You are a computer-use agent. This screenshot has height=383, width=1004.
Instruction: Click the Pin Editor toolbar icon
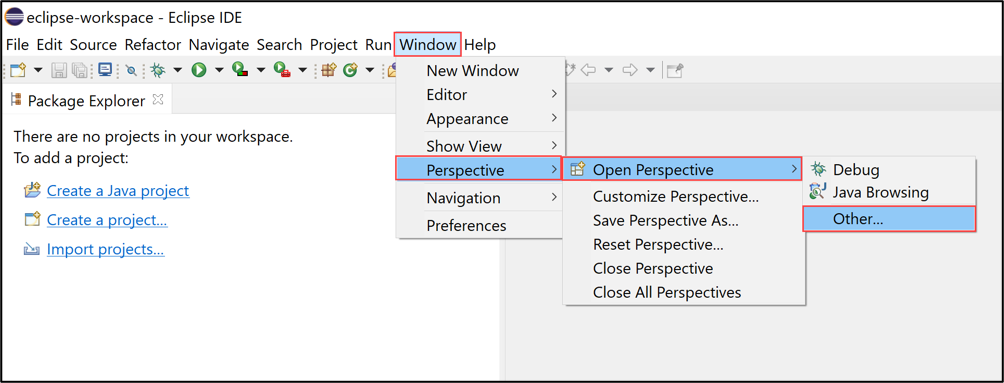pos(675,70)
